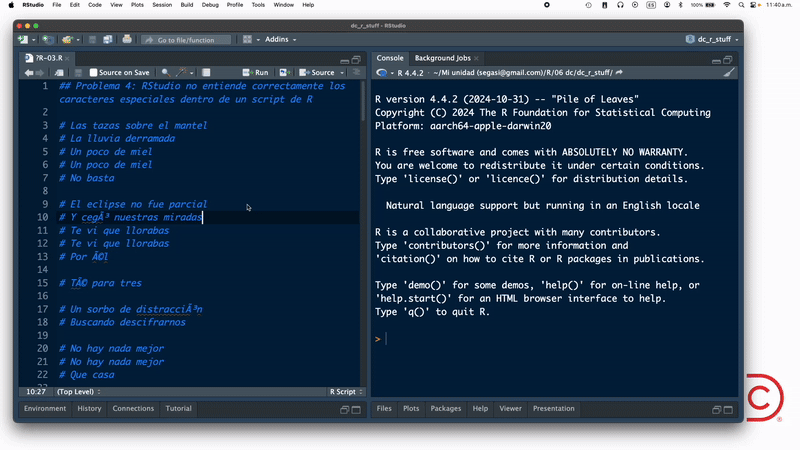Screen dimensions: 800x450
Task: Focus the Go to file/function search box
Action: coord(186,40)
